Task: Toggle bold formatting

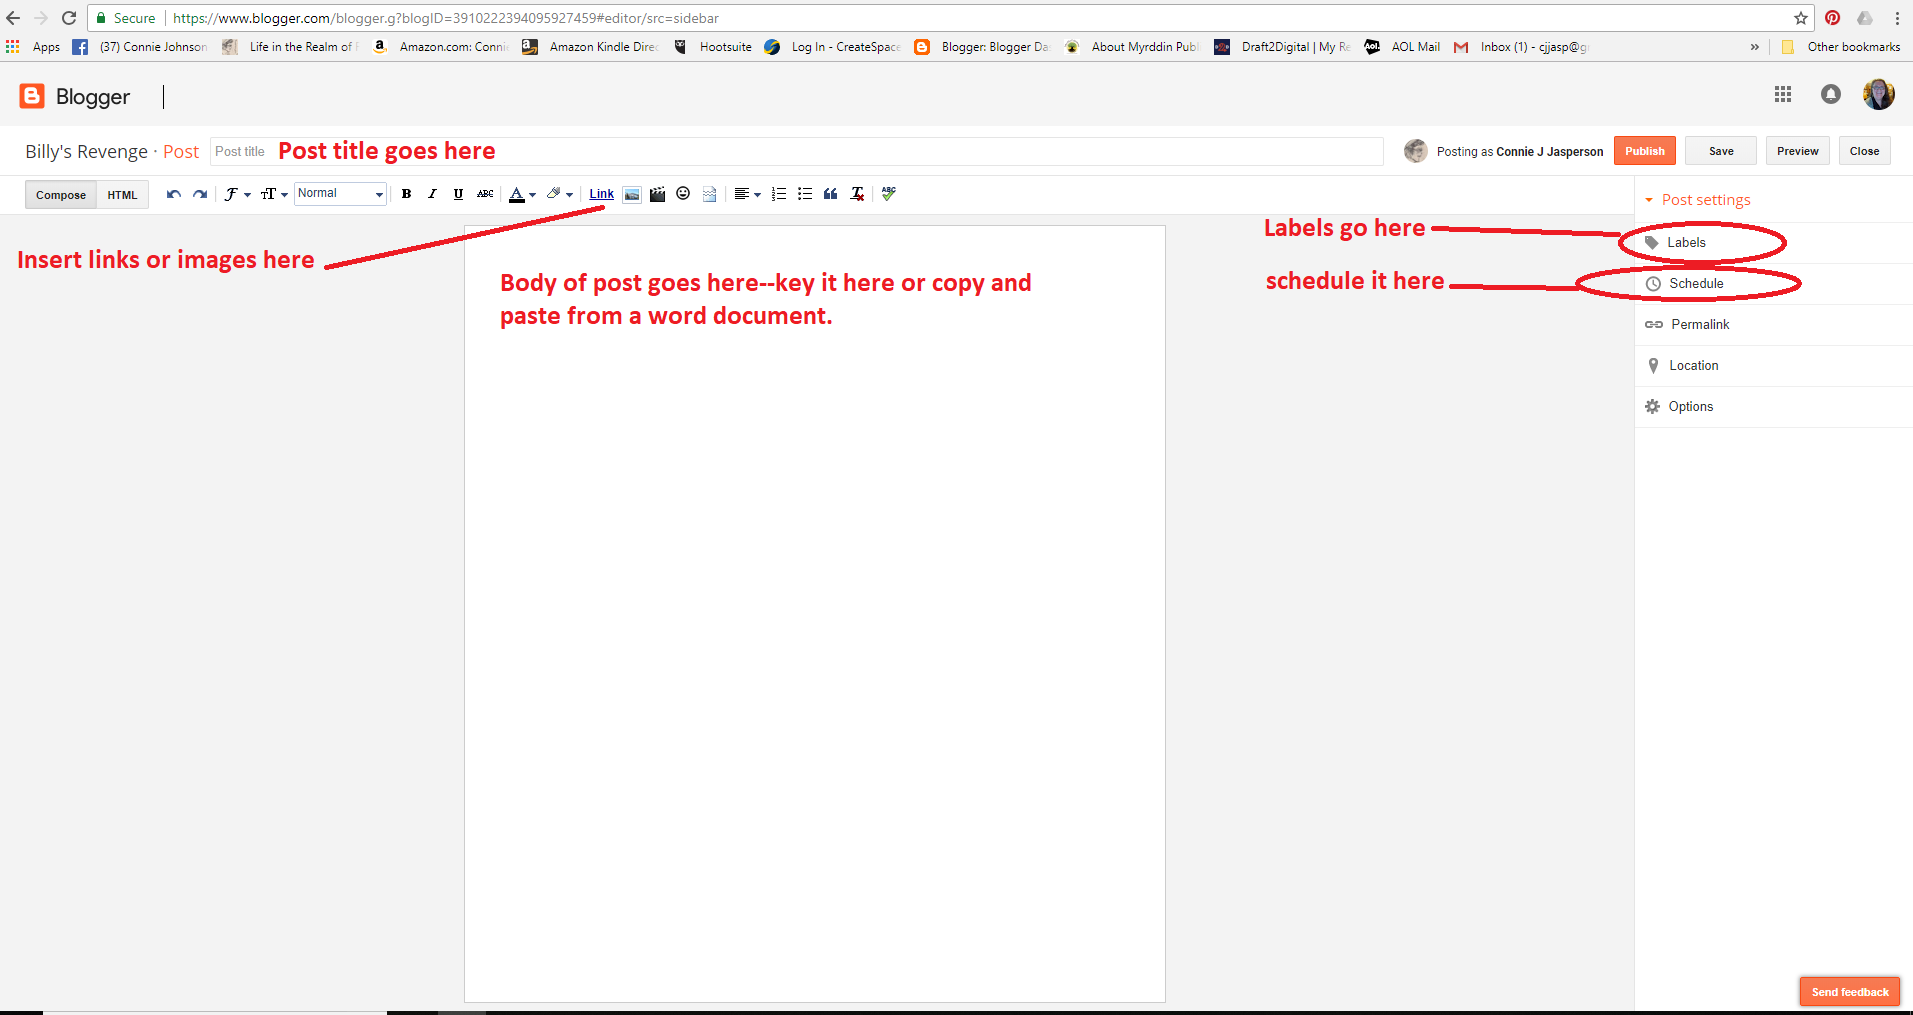Action: coord(406,194)
